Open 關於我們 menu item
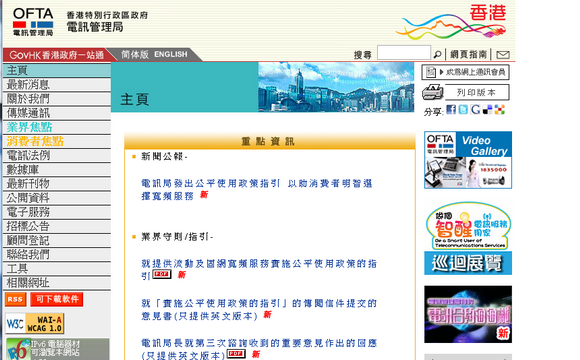 coord(57,99)
